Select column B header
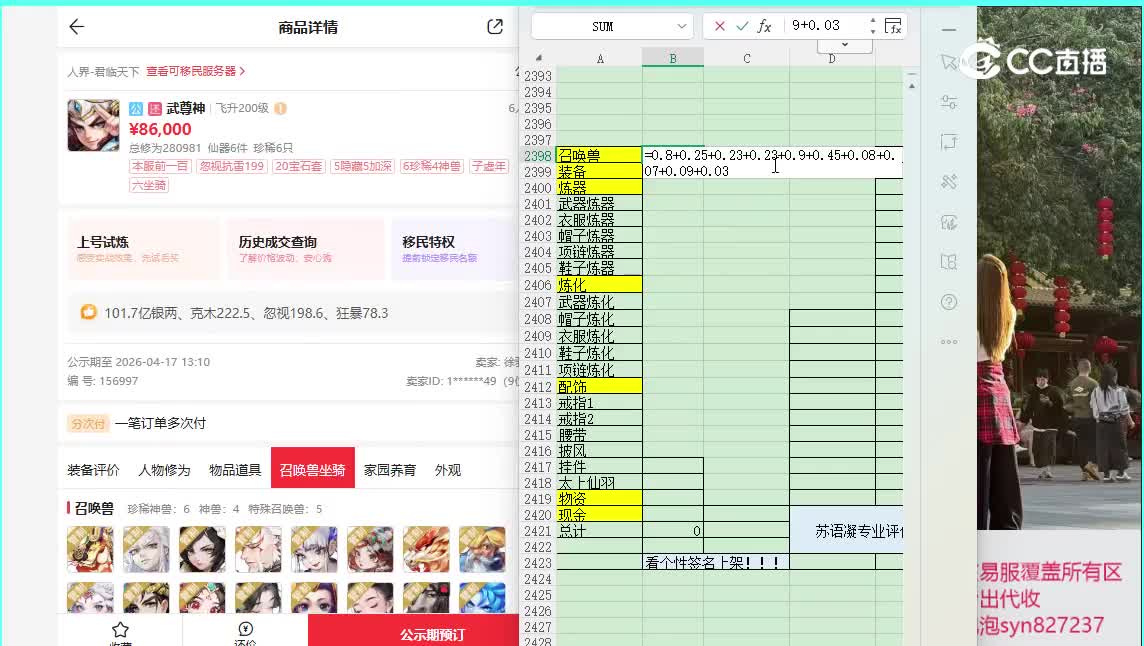The width and height of the screenshot is (1144, 646). [672, 59]
